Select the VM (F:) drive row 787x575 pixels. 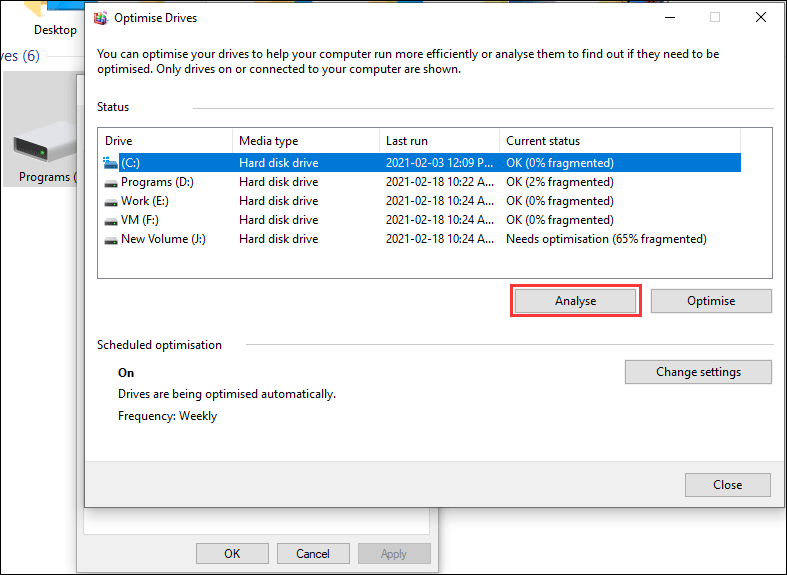click(420, 220)
